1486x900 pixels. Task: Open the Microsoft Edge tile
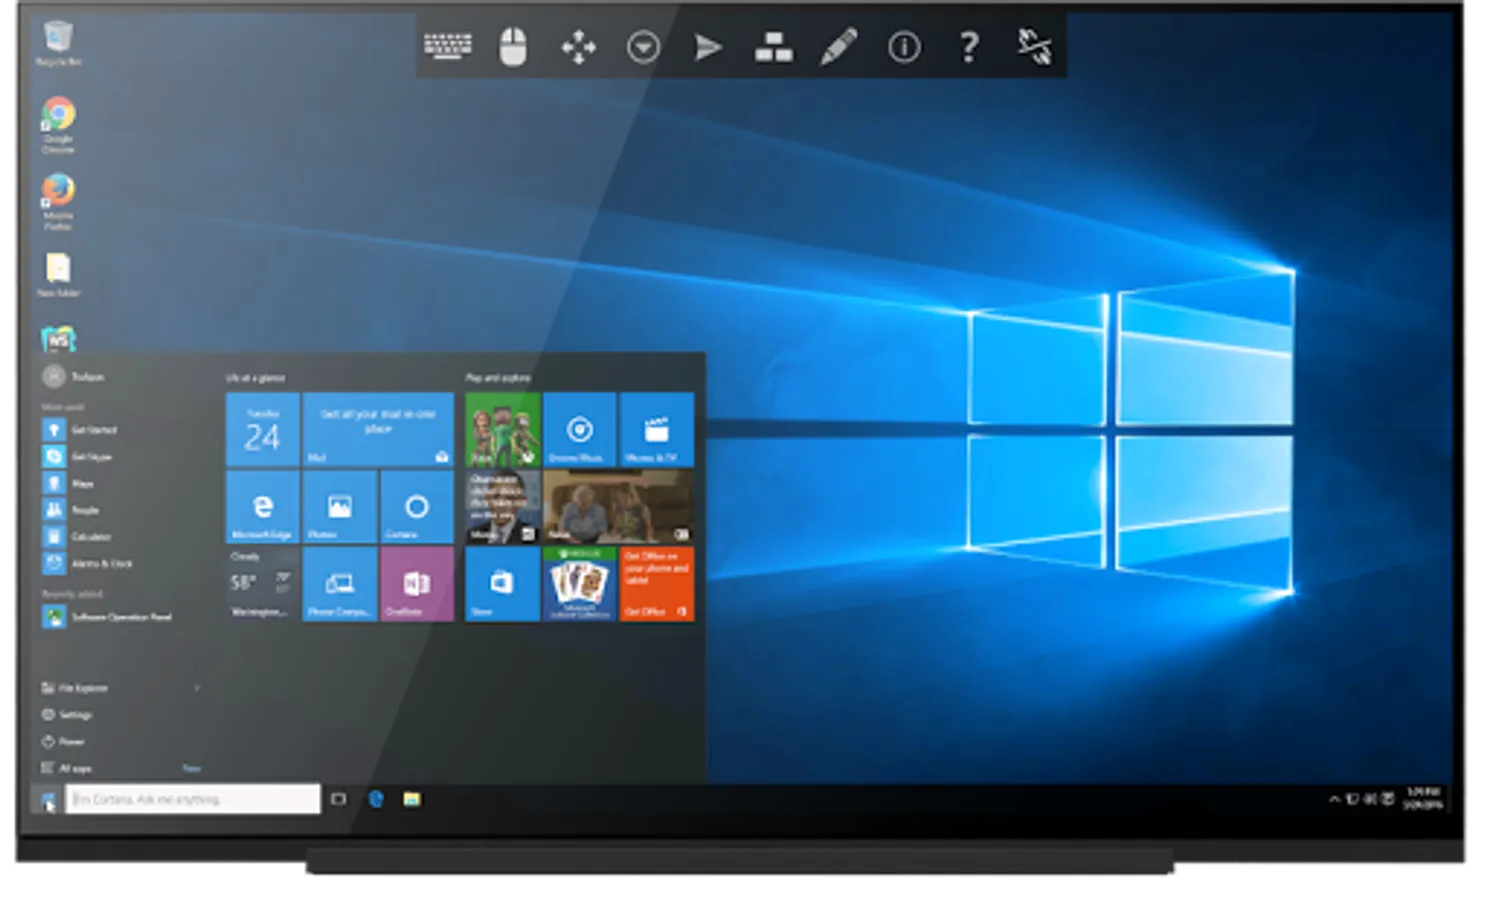pyautogui.click(x=263, y=507)
